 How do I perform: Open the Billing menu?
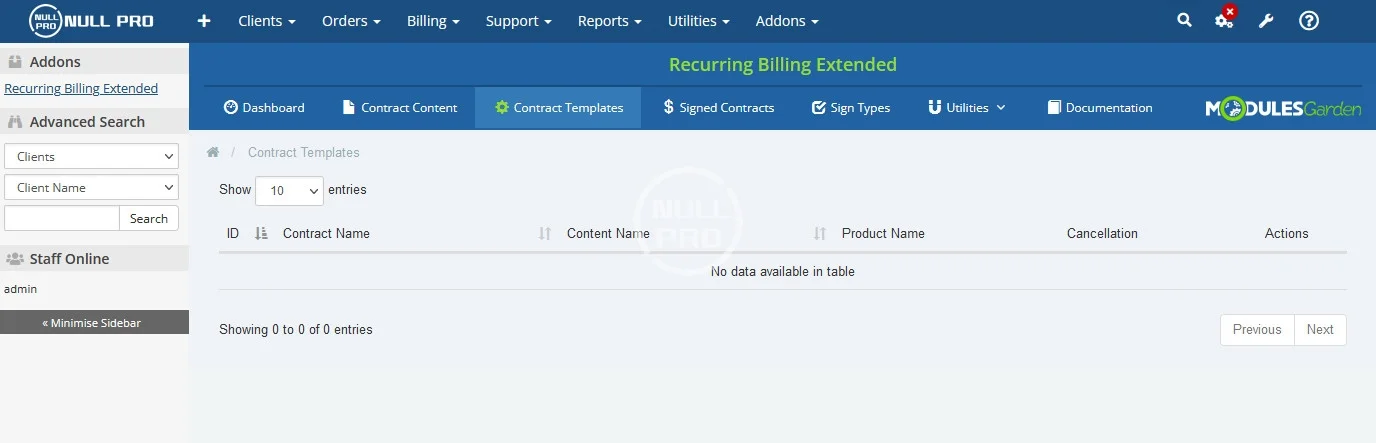433,21
